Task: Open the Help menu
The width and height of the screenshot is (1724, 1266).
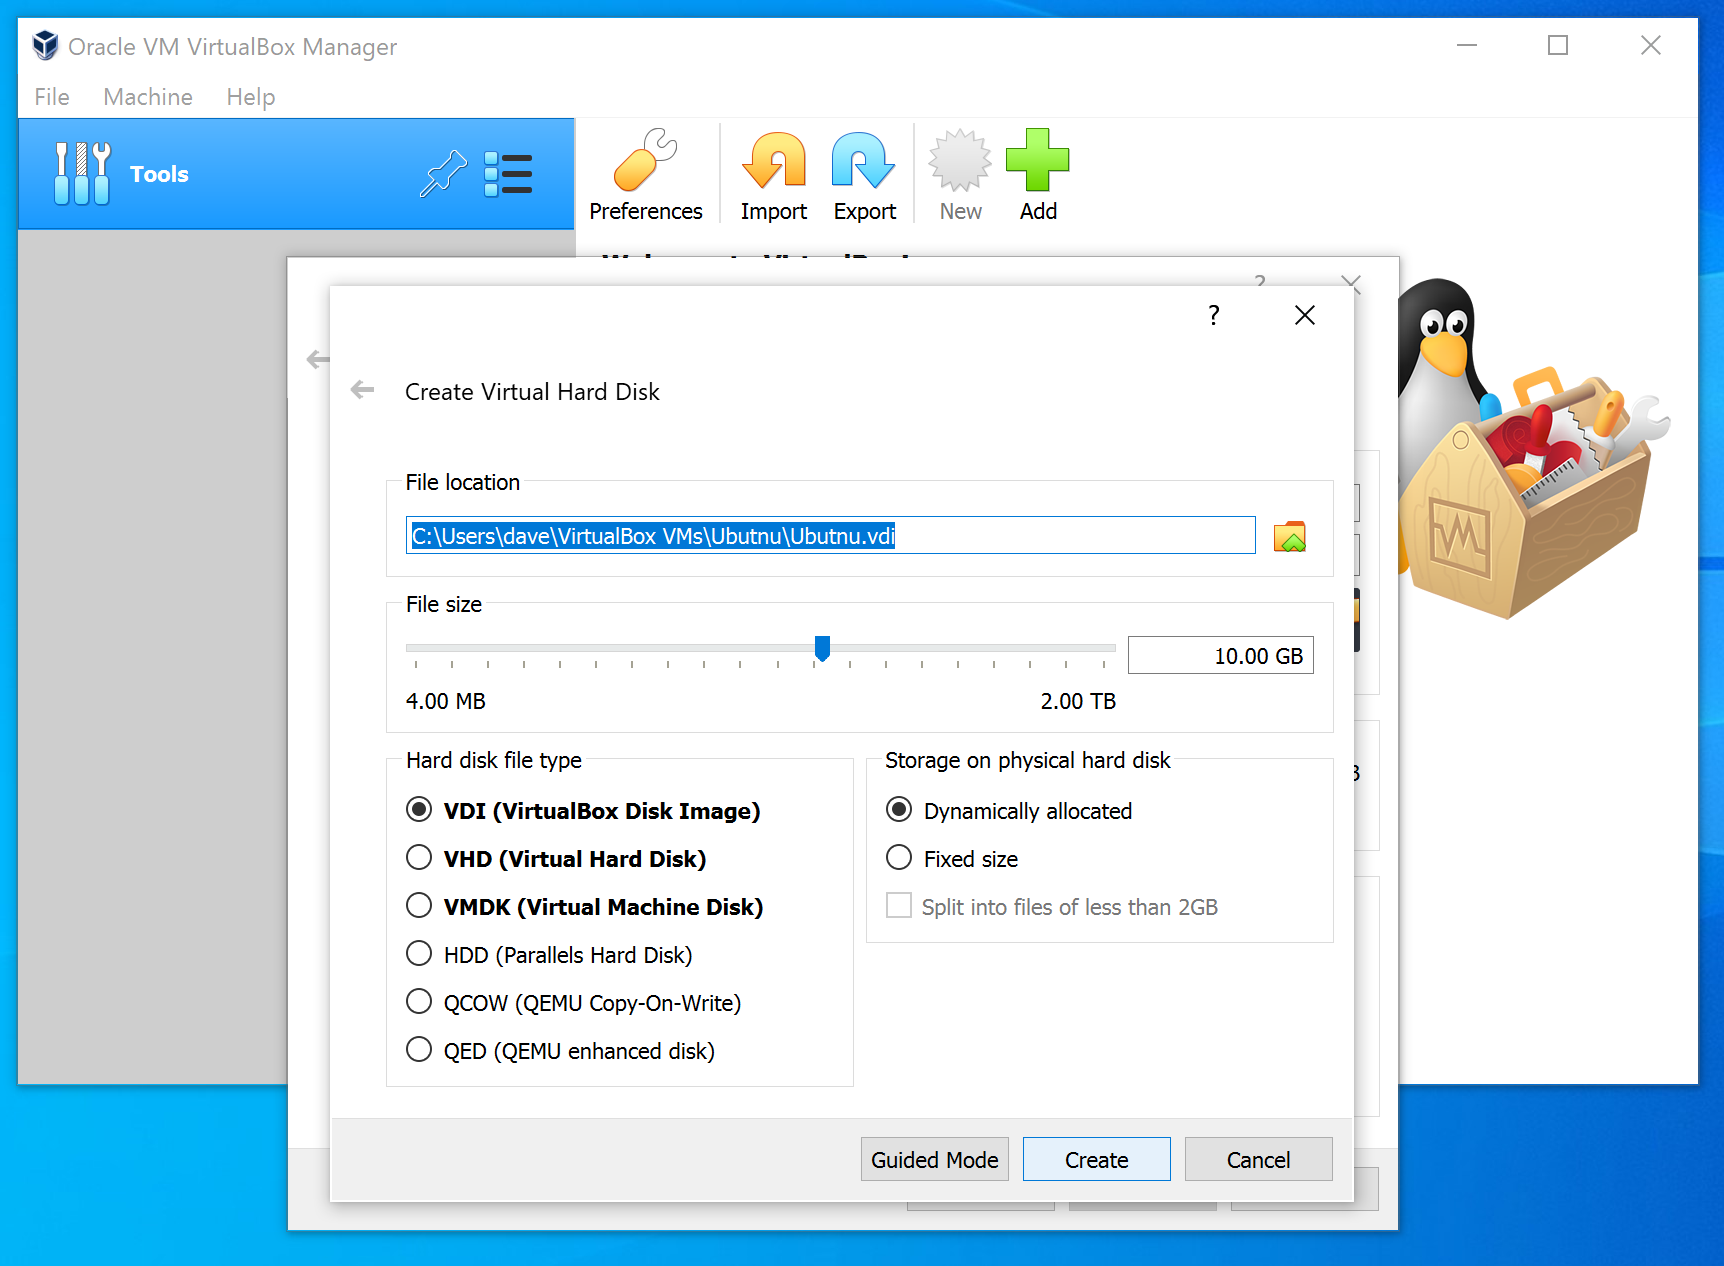Action: coord(250,97)
